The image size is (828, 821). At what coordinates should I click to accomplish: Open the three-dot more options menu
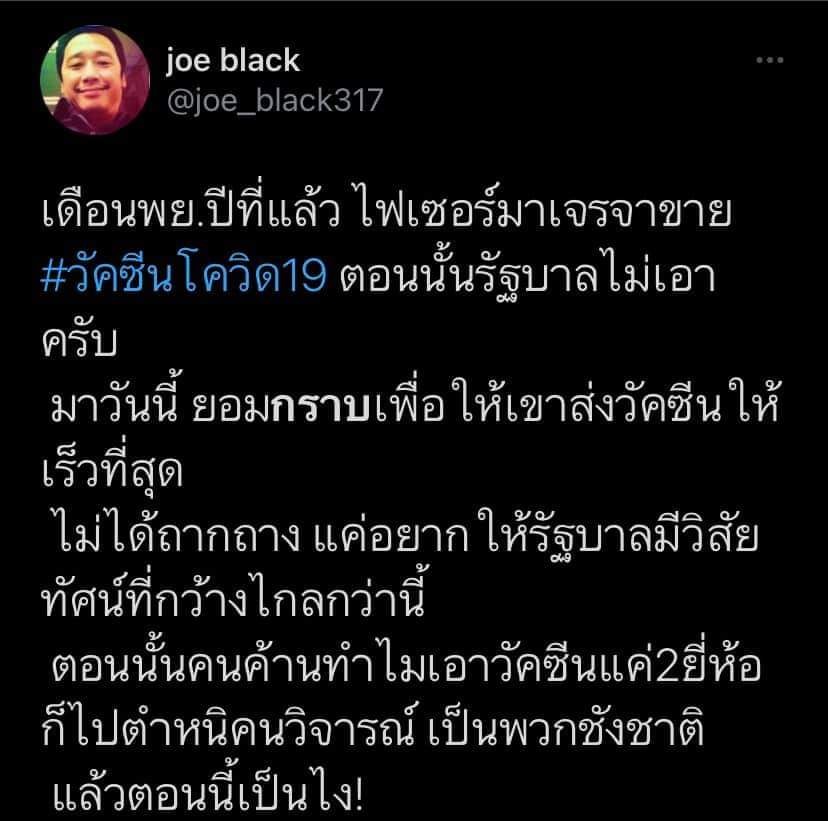(x=769, y=60)
